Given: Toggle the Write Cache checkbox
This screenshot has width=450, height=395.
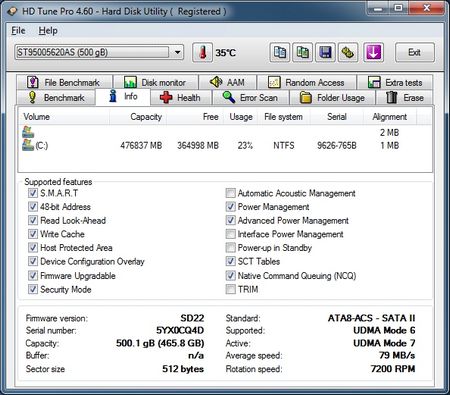Looking at the screenshot, I should pos(33,234).
